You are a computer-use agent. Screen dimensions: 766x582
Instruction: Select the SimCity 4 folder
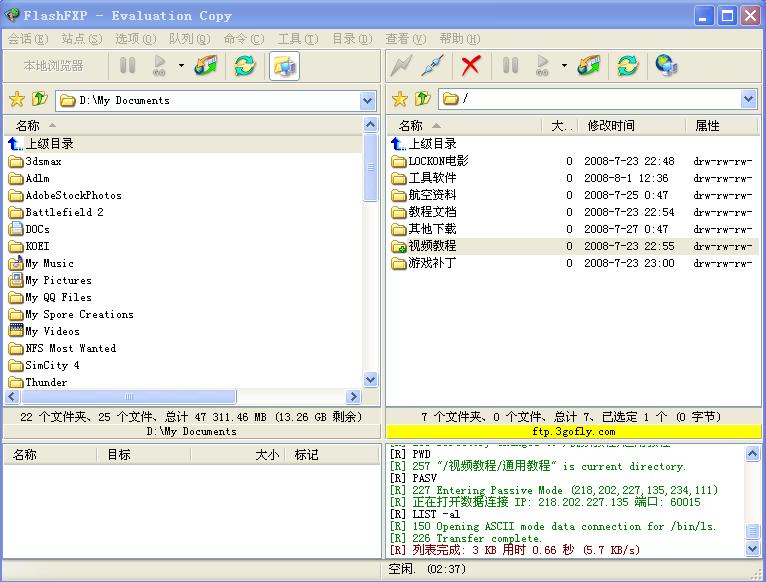[x=44, y=365]
